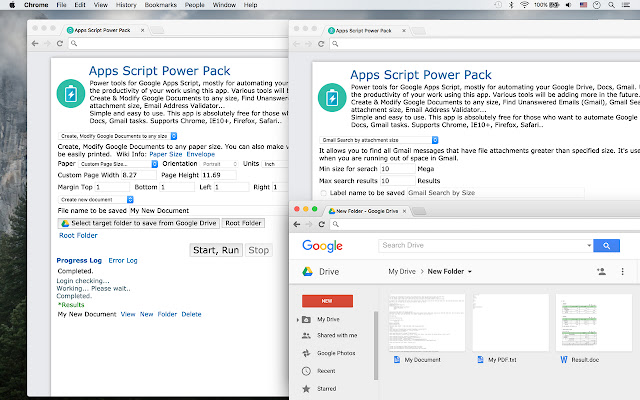
Task: Click the Margin Top field
Action: (112, 187)
